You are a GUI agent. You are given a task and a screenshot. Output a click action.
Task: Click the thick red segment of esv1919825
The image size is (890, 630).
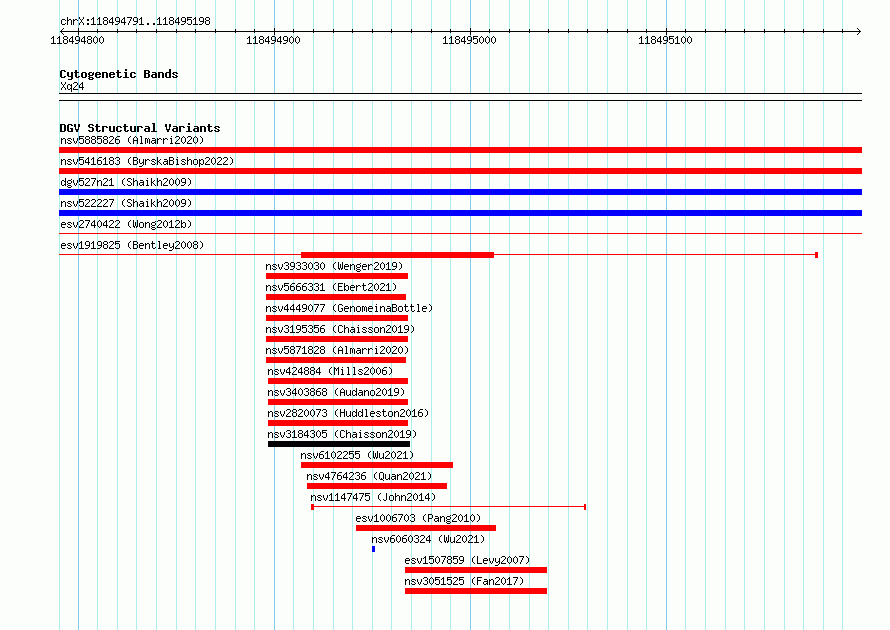[x=397, y=255]
